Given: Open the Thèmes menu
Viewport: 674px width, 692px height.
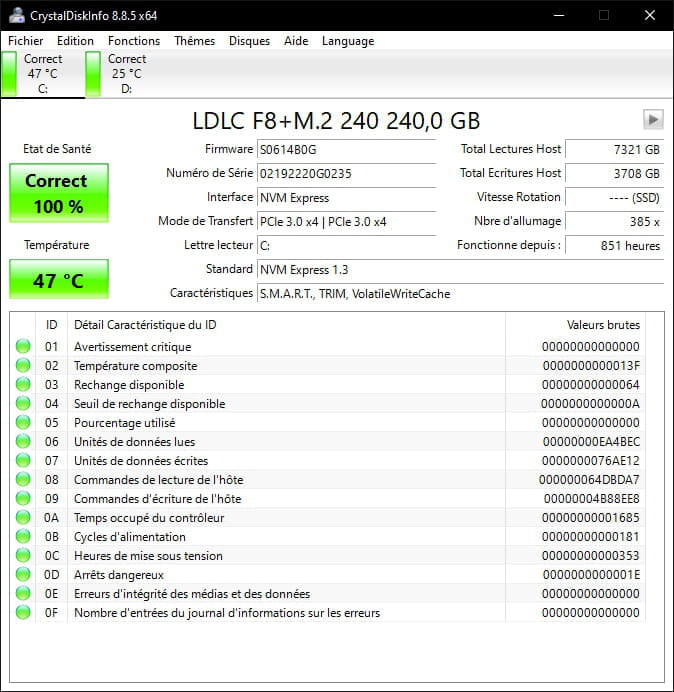Looking at the screenshot, I should 194,41.
